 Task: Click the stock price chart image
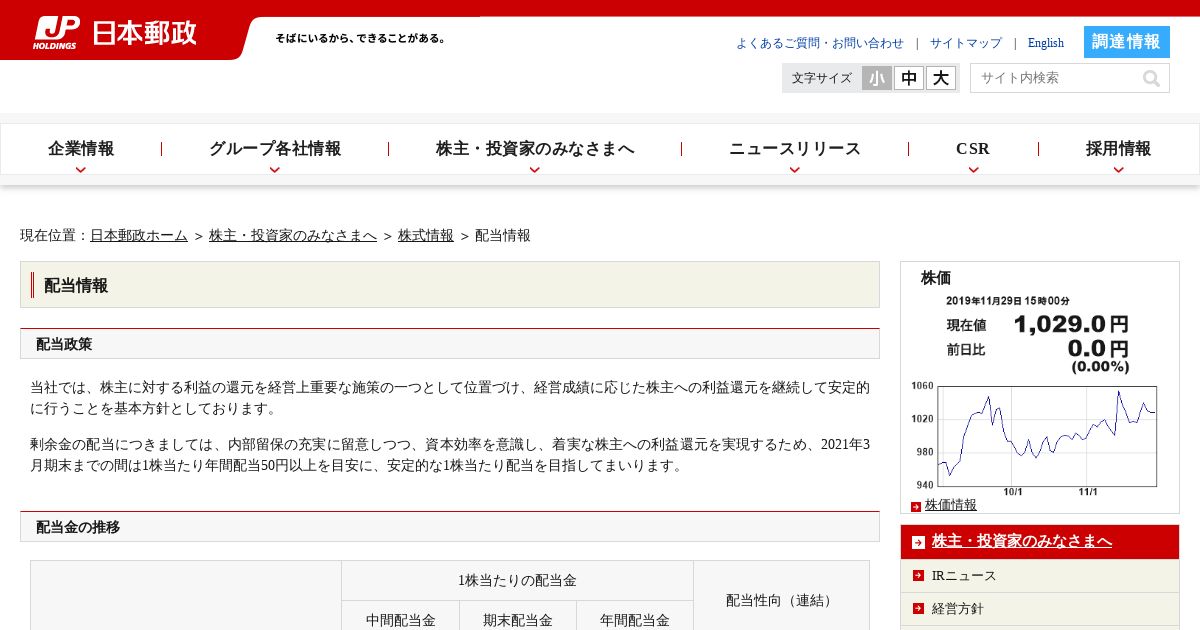pyautogui.click(x=1034, y=436)
